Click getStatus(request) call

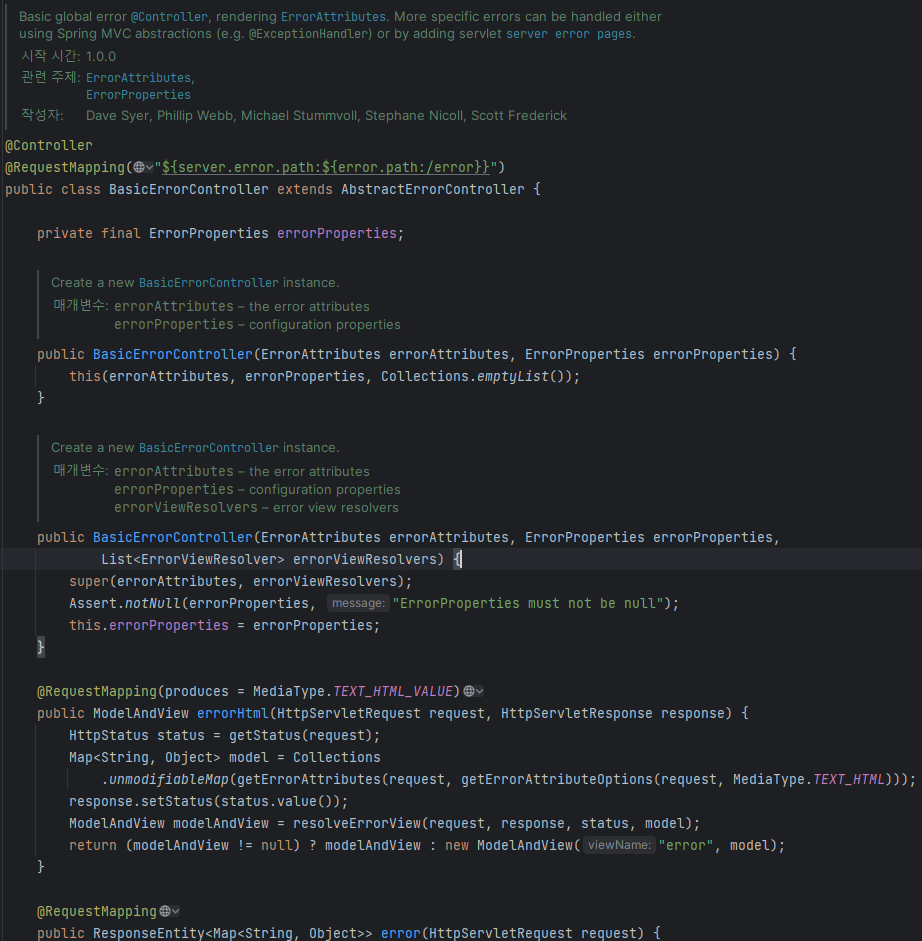tap(301, 735)
